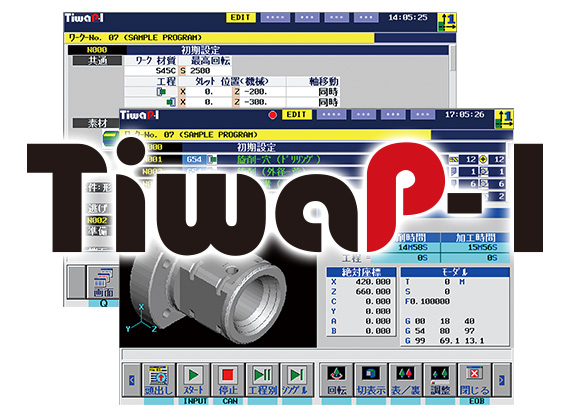Click the CAN key label under 停止
568x420 pixels.
[229, 401]
